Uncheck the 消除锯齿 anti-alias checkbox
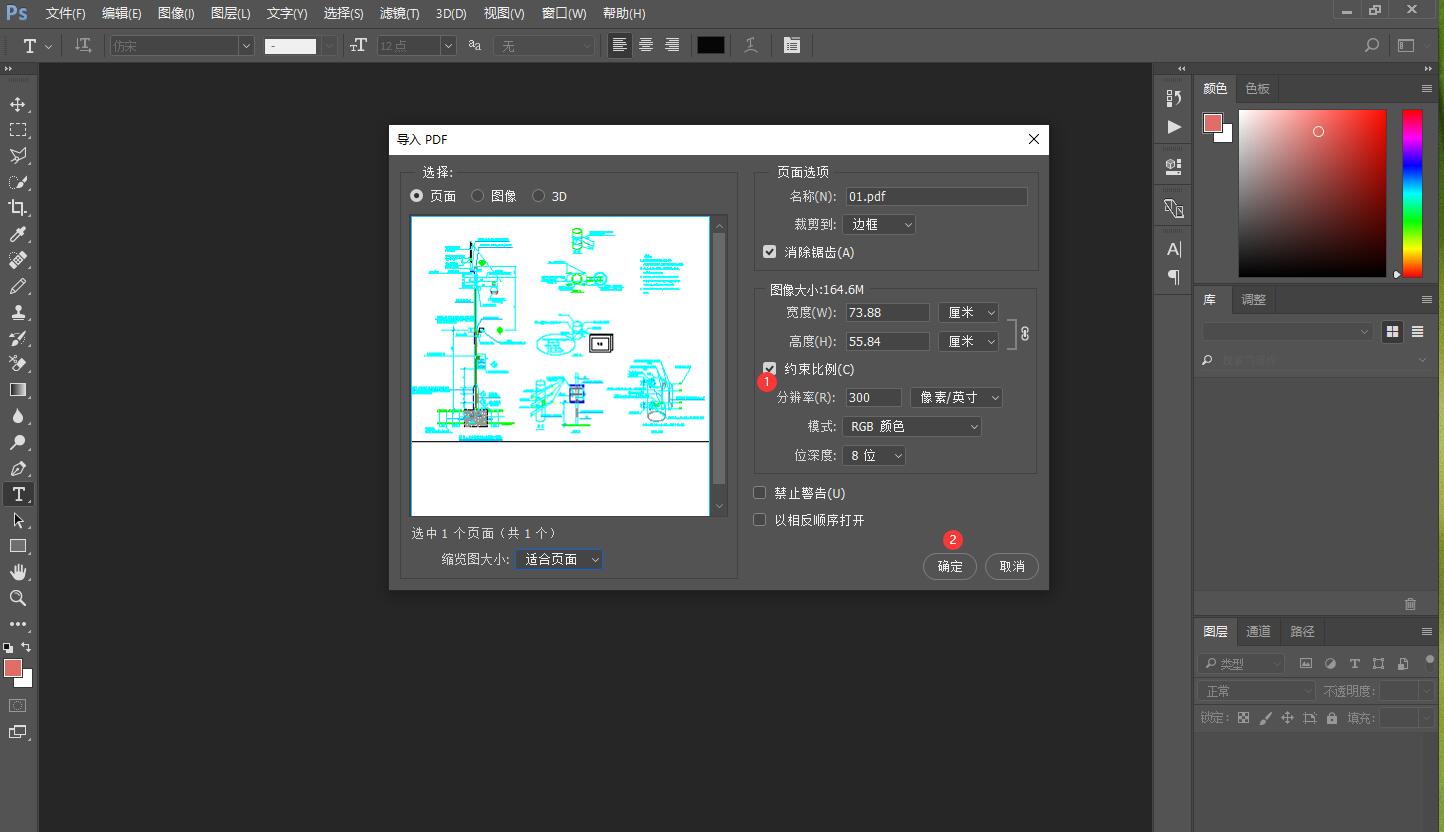 click(x=770, y=252)
